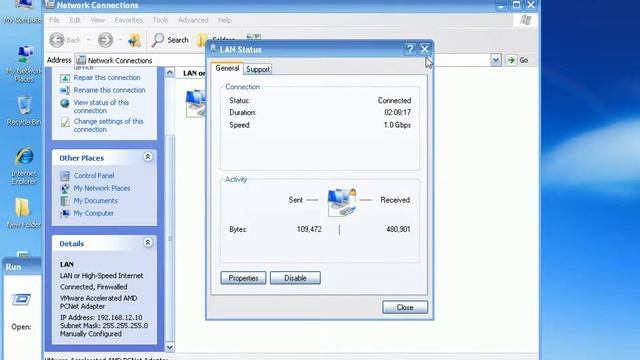Click the Control Panel sidebar icon

click(x=65, y=176)
